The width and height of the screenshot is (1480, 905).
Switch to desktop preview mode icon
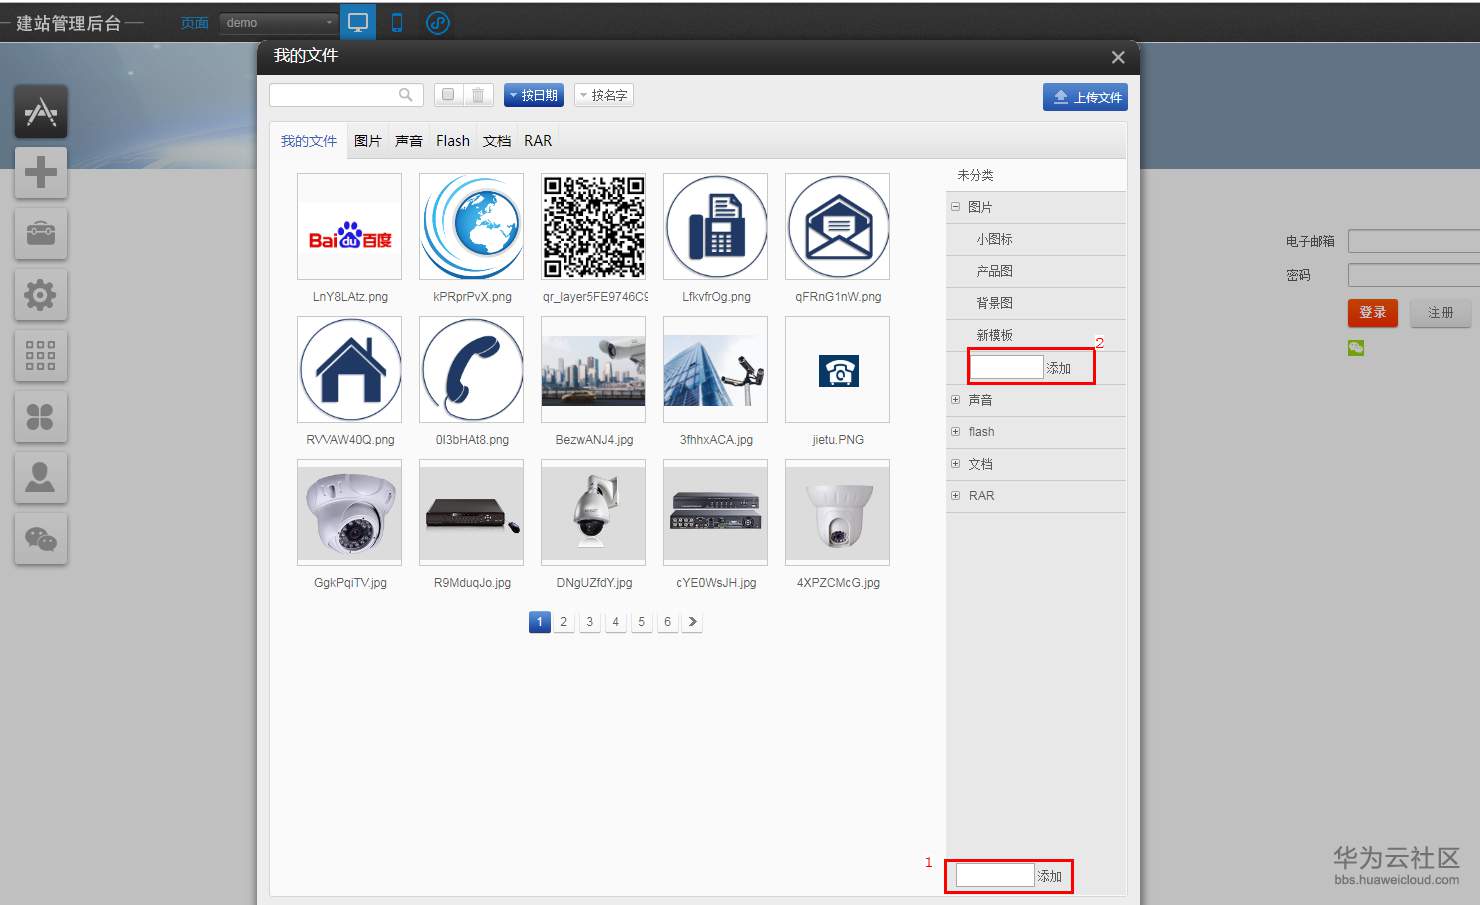coord(358,22)
